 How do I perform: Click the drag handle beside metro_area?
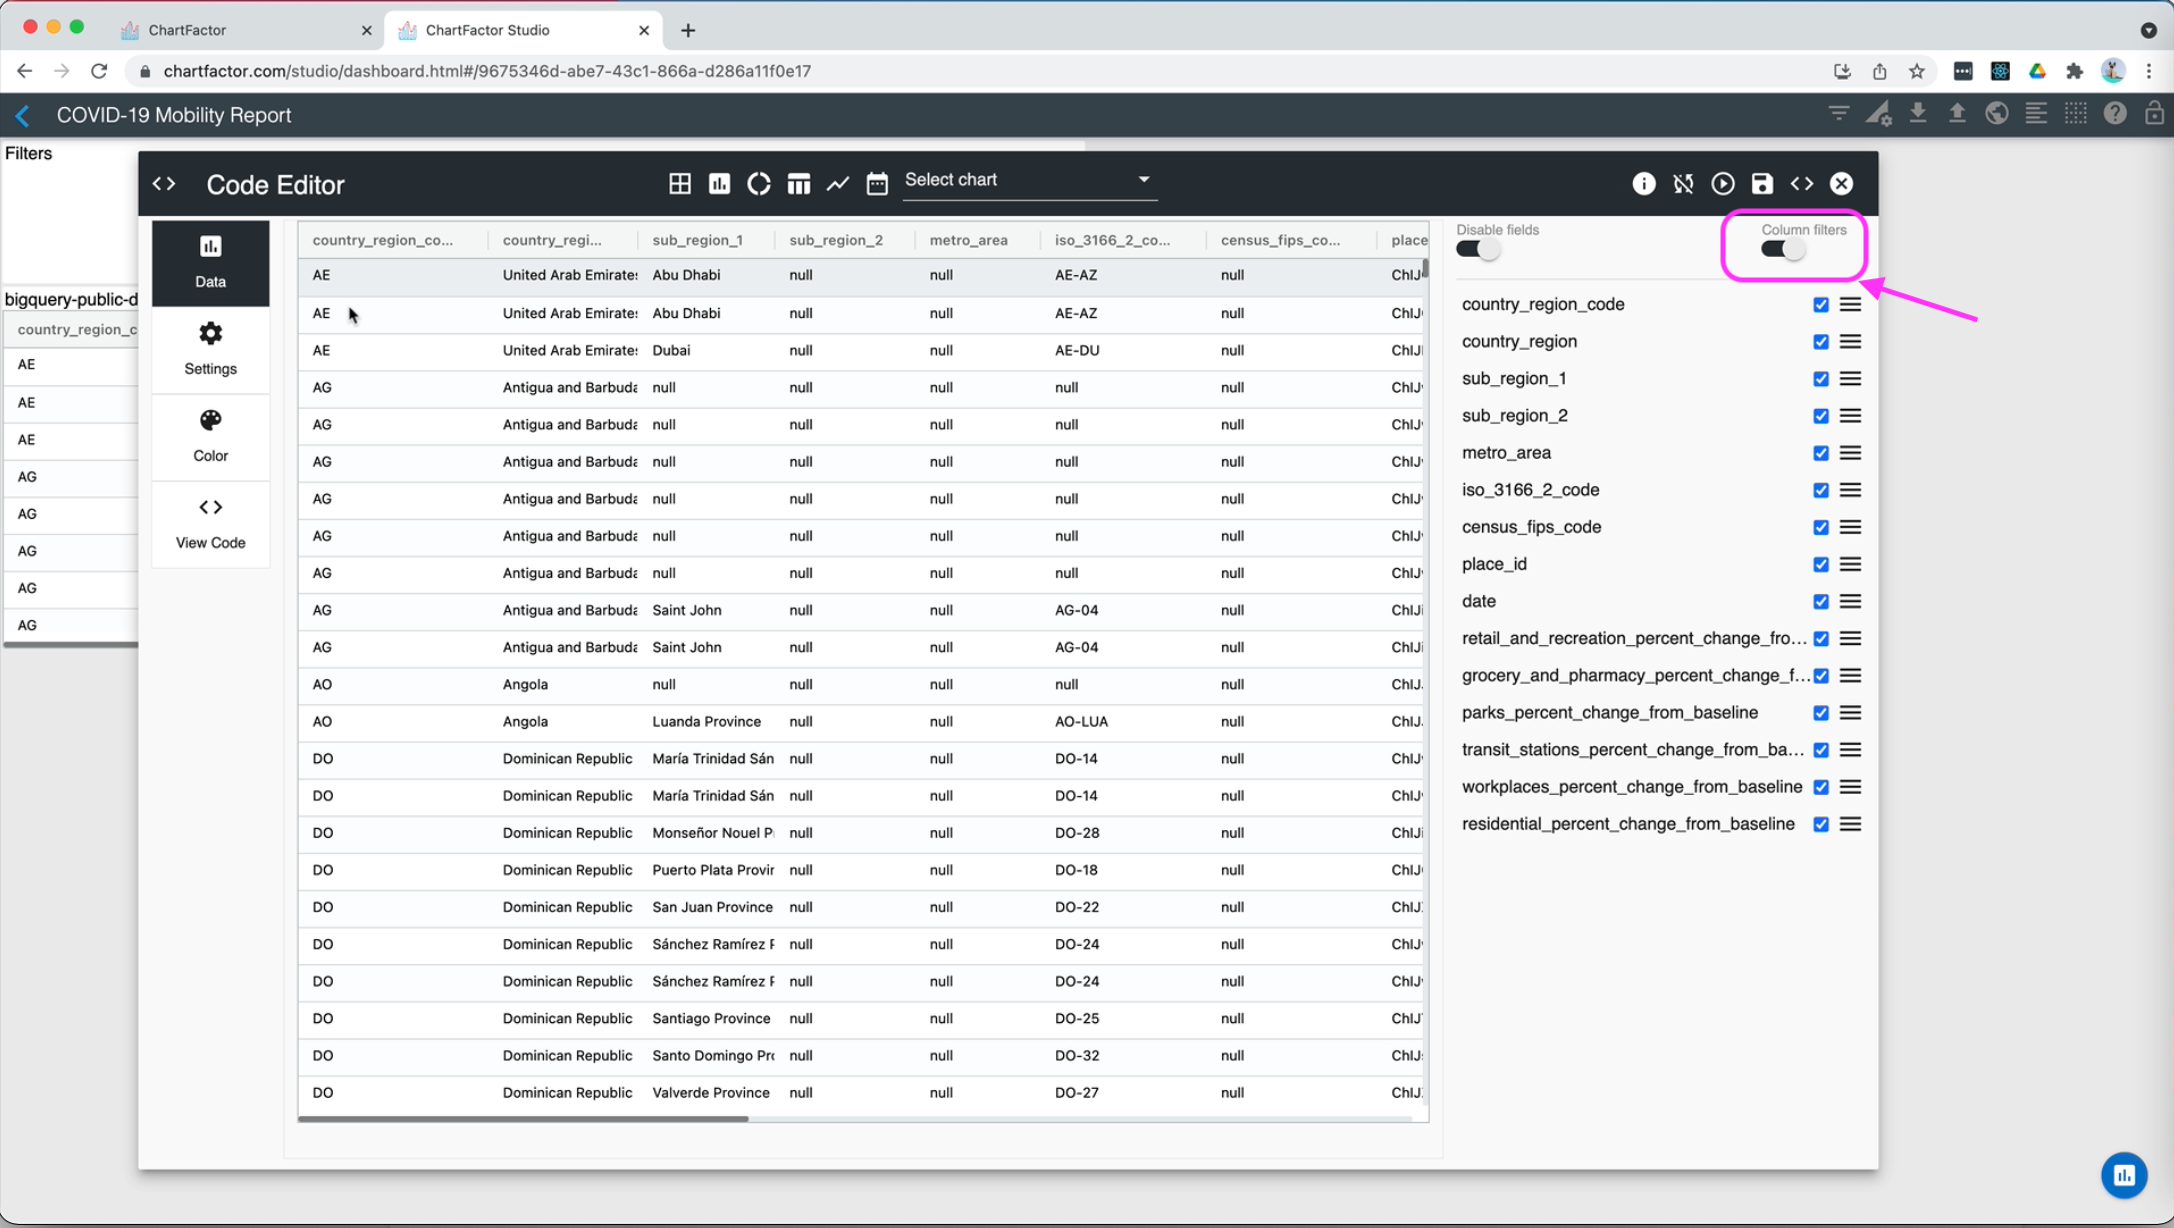click(1850, 453)
